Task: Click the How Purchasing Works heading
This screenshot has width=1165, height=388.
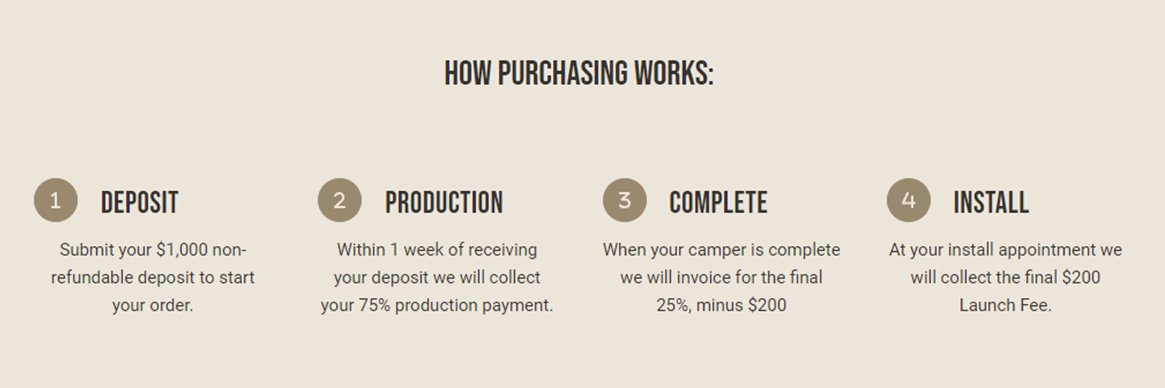Action: click(579, 74)
